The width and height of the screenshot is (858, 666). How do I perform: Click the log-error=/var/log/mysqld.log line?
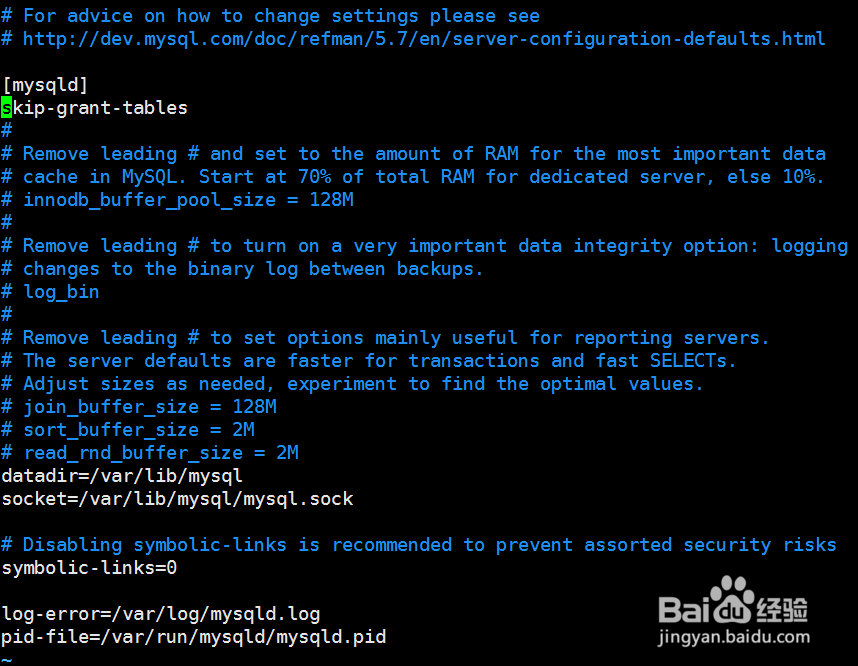(160, 613)
